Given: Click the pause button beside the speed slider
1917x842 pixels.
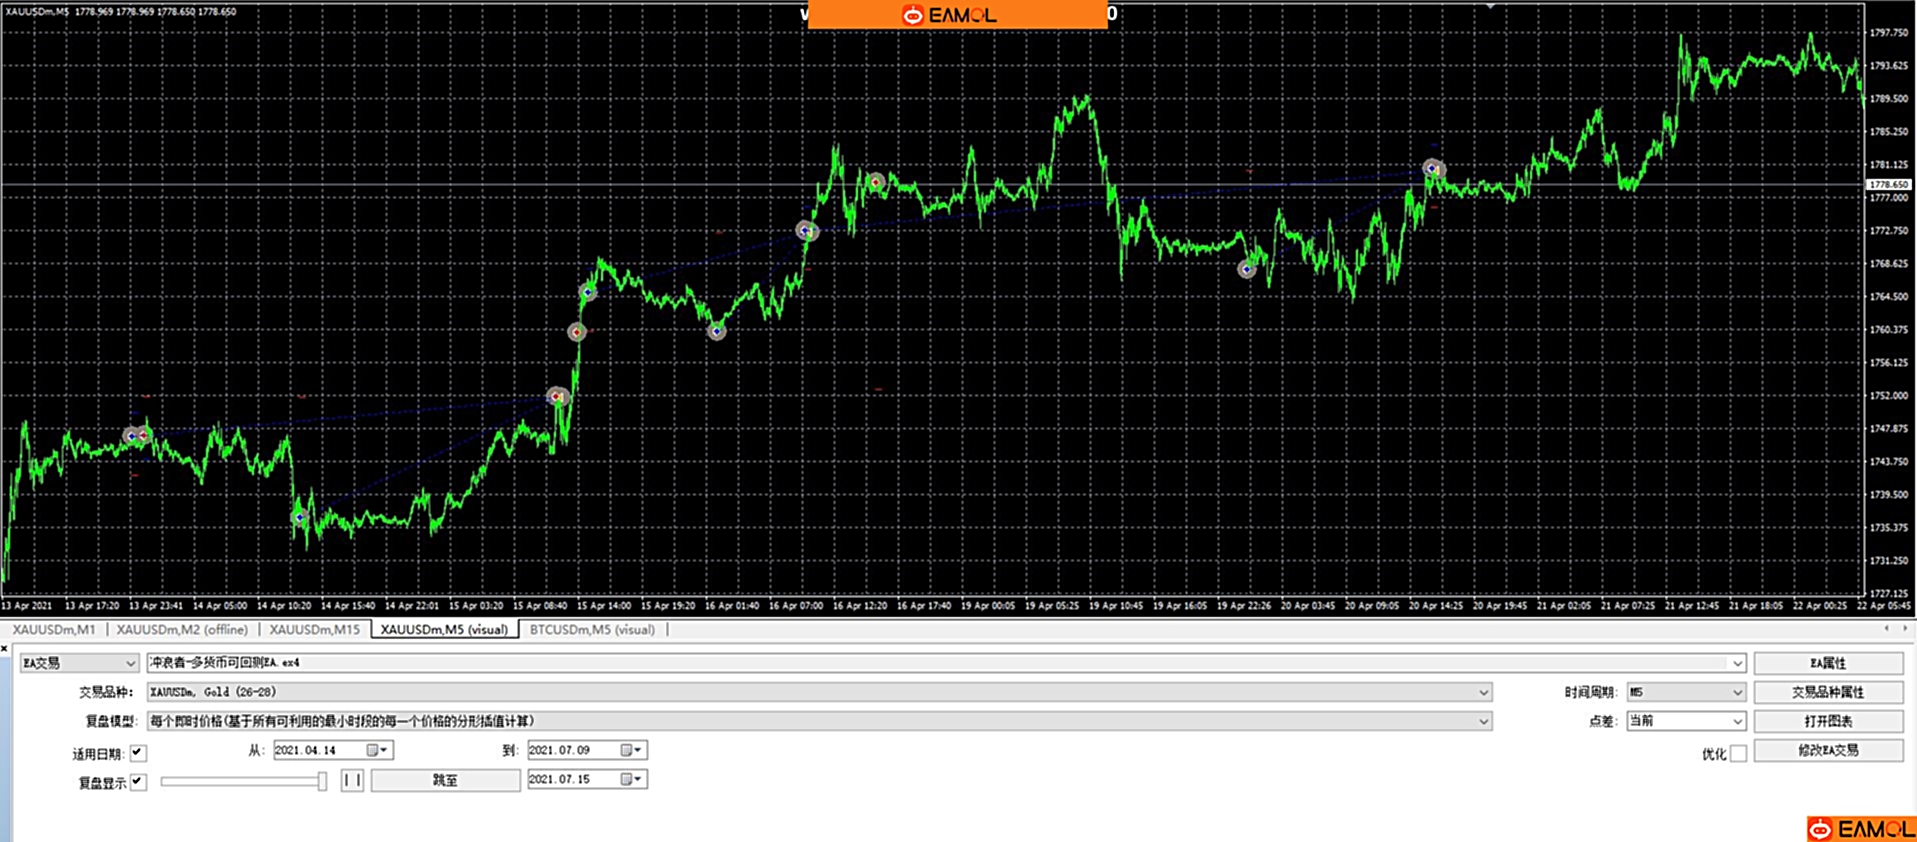Looking at the screenshot, I should (352, 780).
